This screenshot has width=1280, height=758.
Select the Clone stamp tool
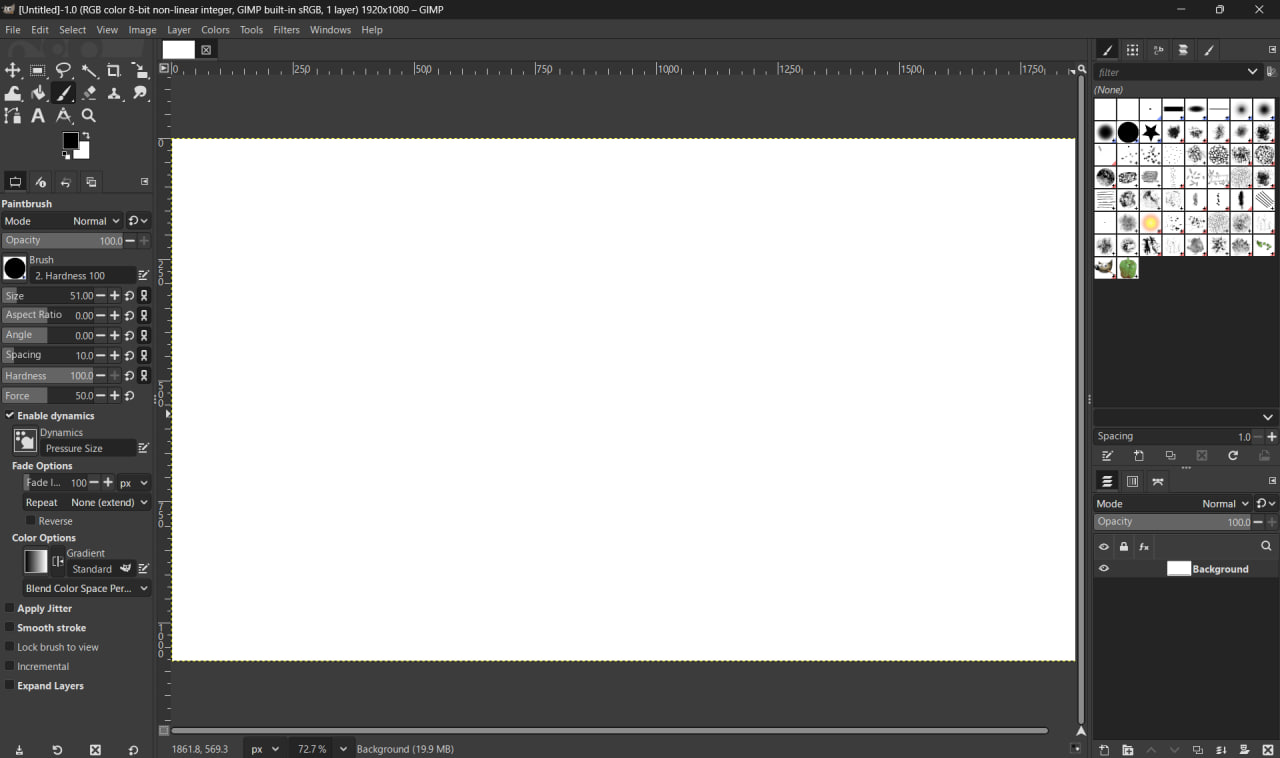click(x=114, y=93)
